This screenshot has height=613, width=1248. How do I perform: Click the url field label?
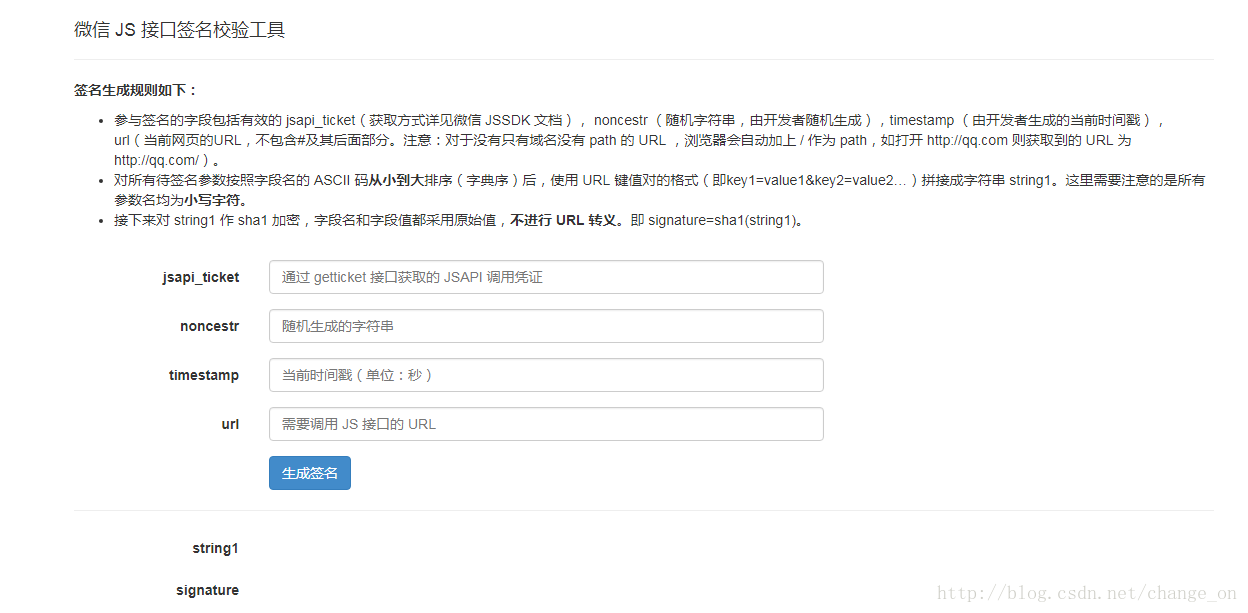(x=230, y=424)
